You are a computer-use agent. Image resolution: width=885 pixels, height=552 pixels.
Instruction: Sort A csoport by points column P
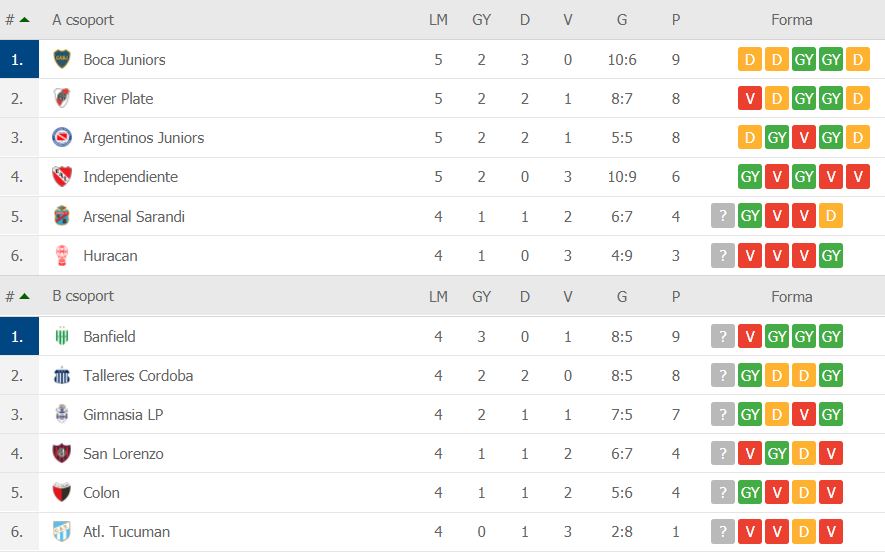(676, 20)
